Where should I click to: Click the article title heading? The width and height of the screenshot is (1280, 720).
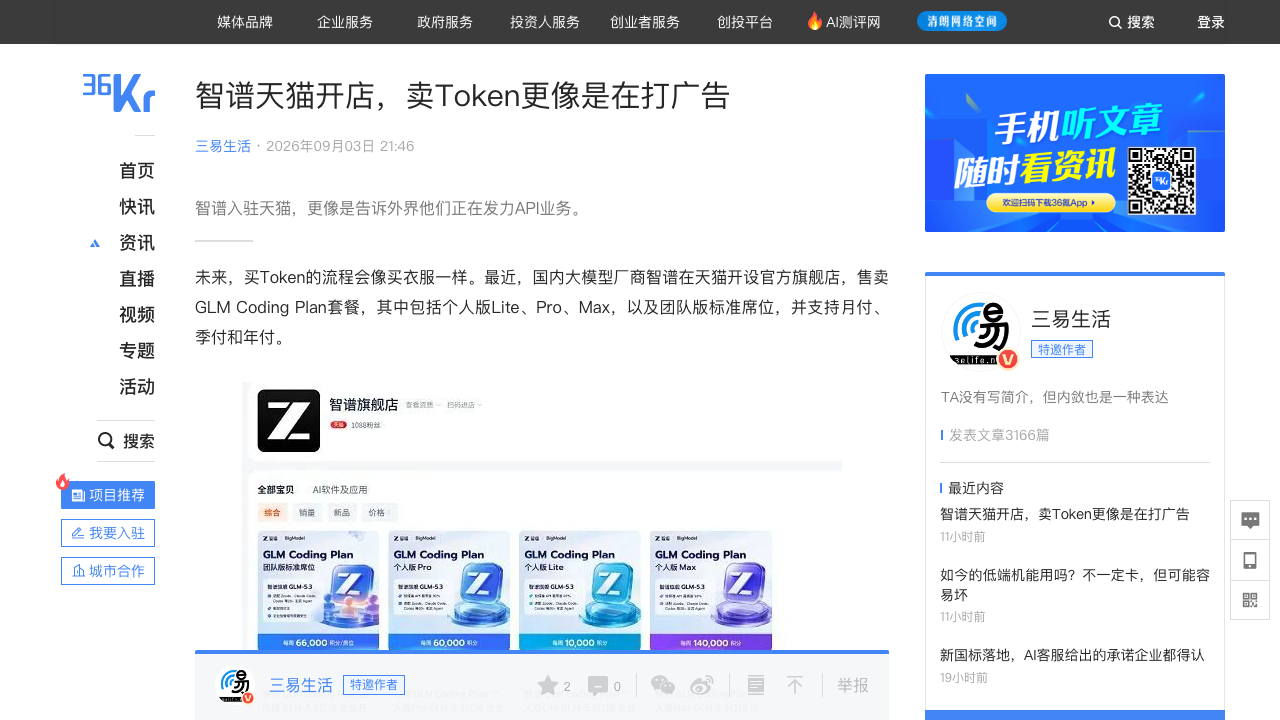pos(463,95)
